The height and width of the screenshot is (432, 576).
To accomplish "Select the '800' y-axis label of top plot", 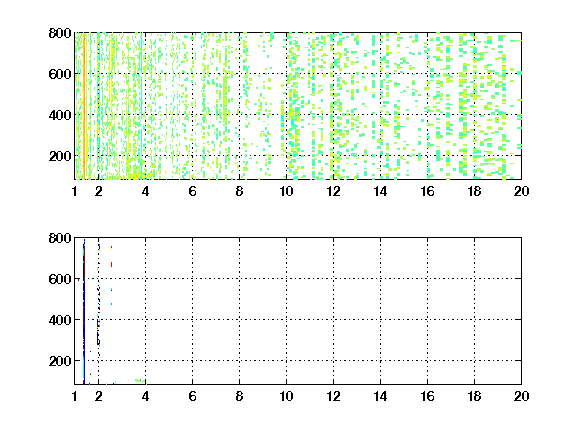I will [60, 33].
